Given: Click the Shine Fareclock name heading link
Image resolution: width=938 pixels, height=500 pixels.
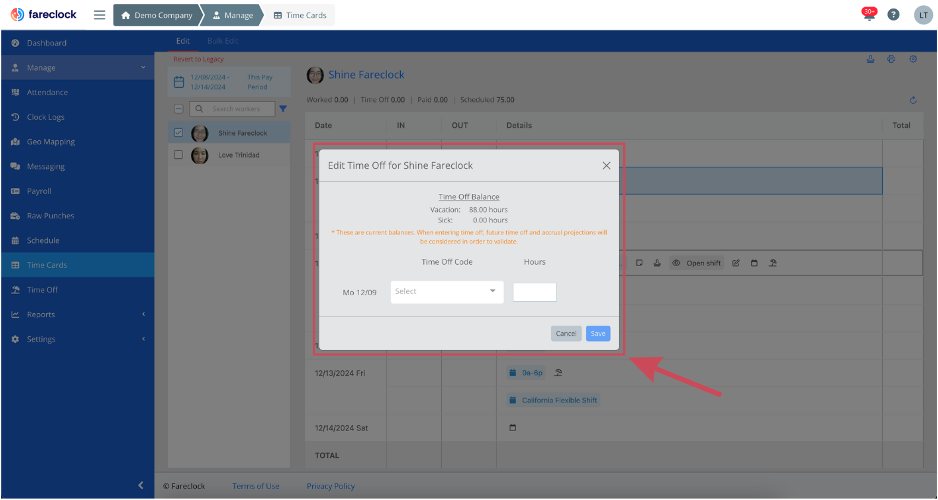Looking at the screenshot, I should [366, 75].
